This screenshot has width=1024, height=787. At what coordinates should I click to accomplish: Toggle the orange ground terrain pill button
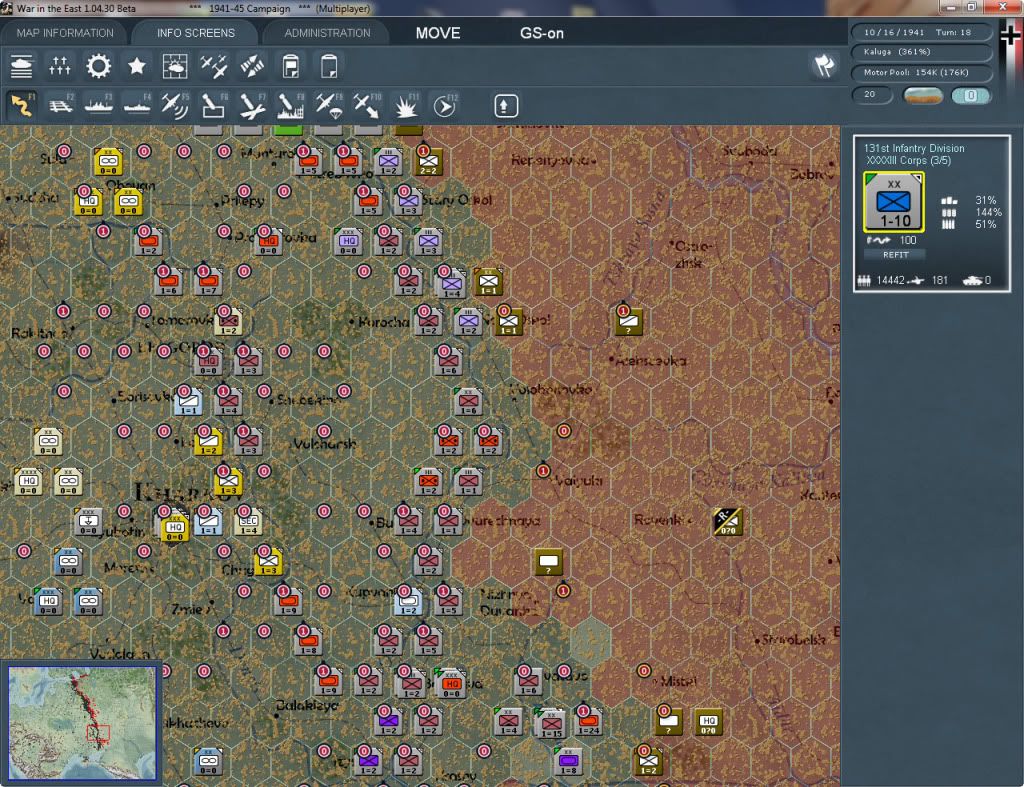tap(923, 95)
